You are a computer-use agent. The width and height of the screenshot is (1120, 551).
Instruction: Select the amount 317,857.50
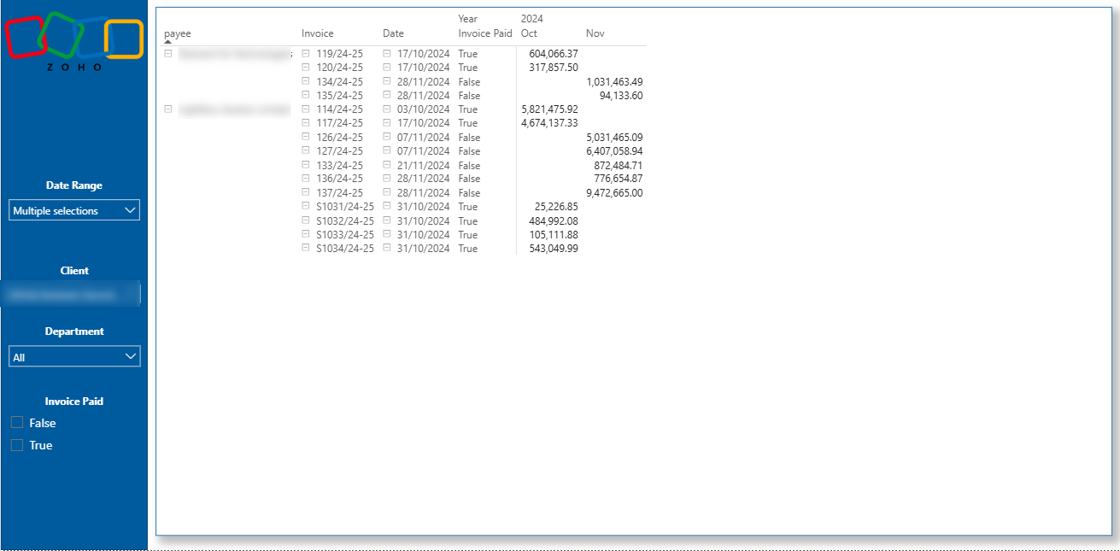point(554,67)
